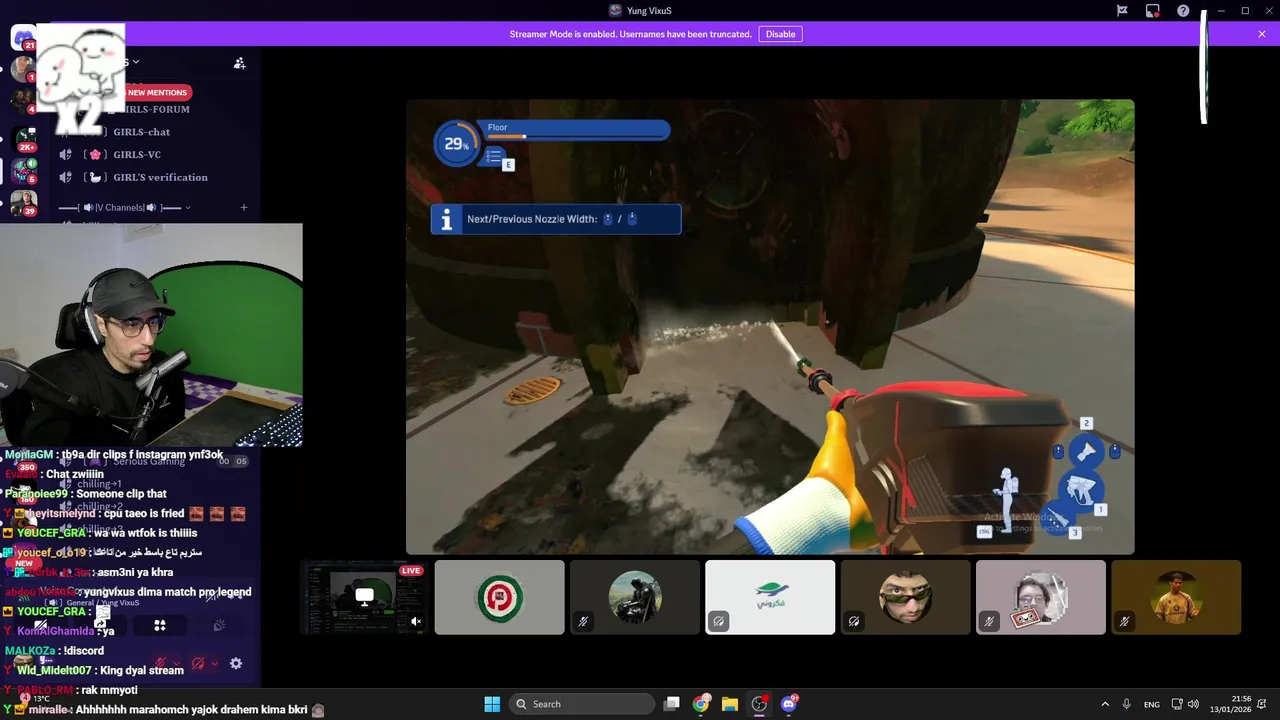Focus the main game stream video

point(770,327)
